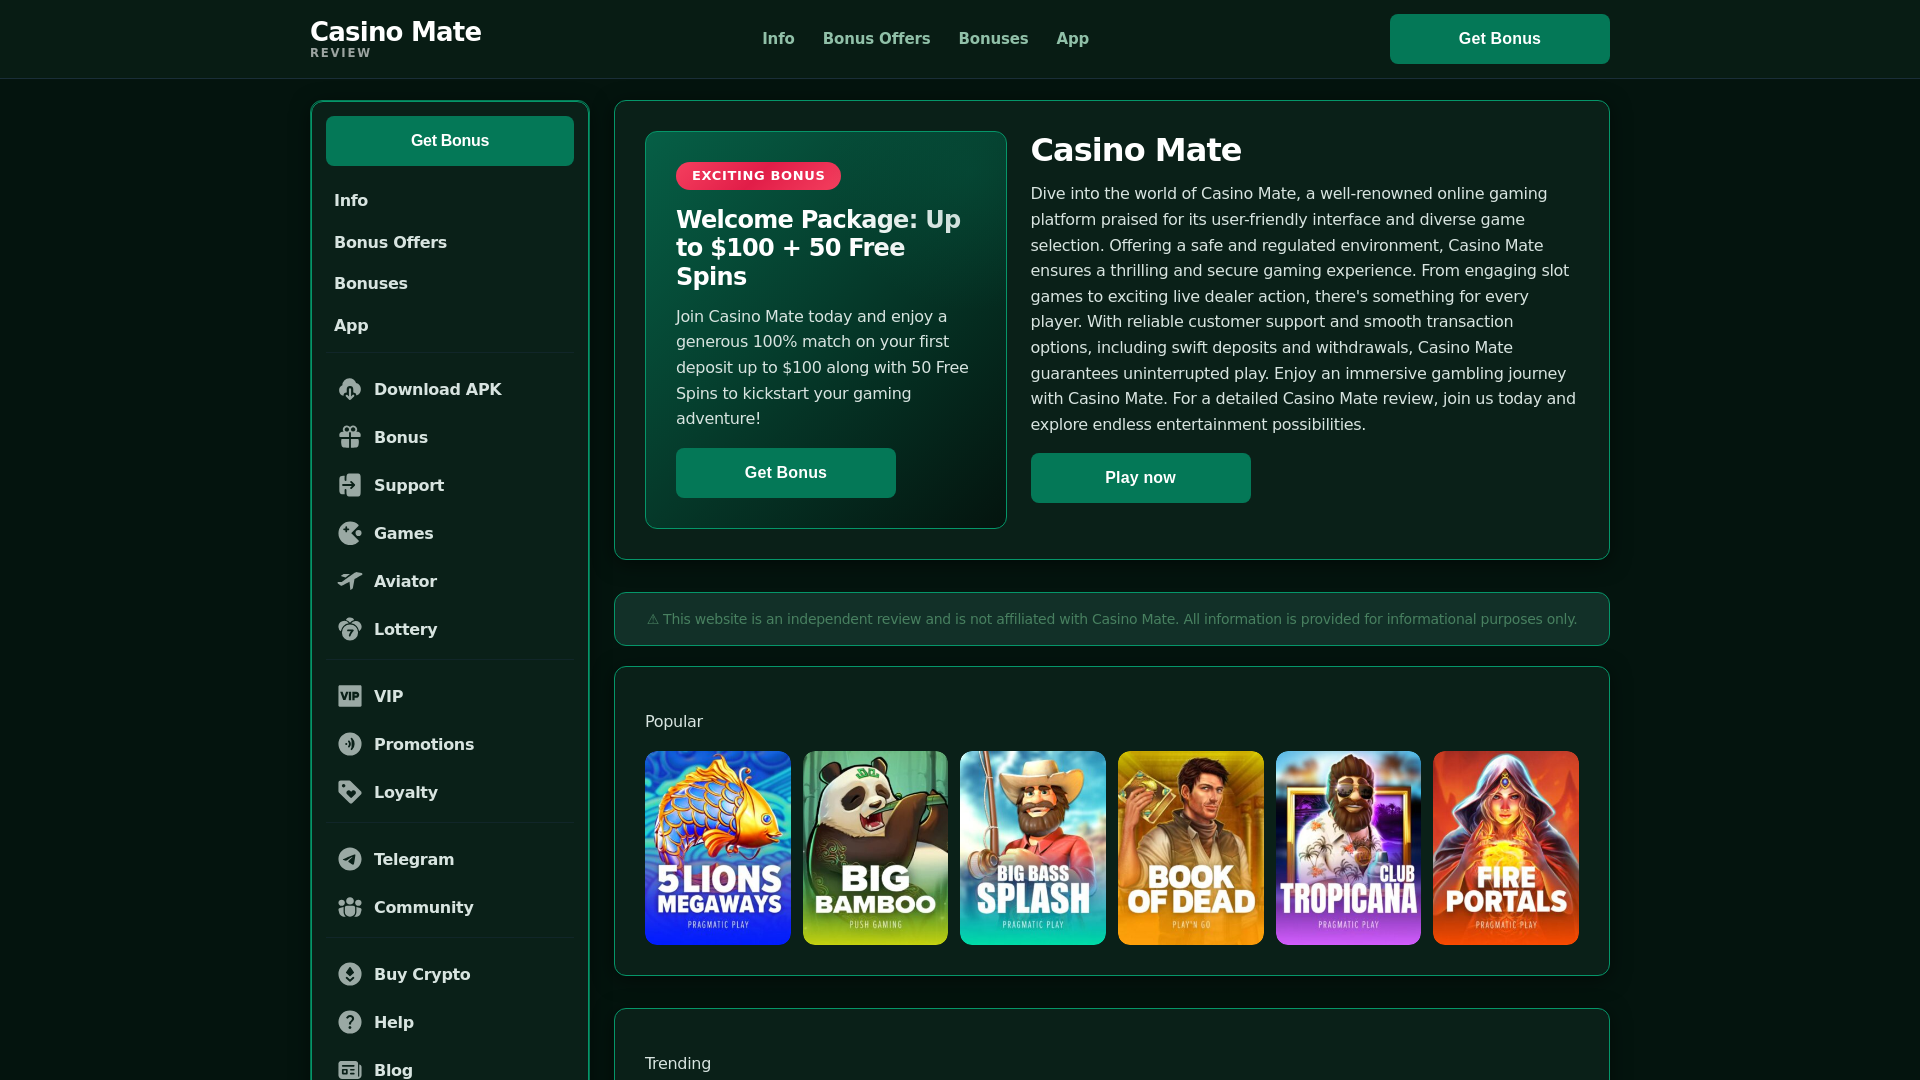Click Get Bonus in the Welcome Package card

click(x=786, y=473)
